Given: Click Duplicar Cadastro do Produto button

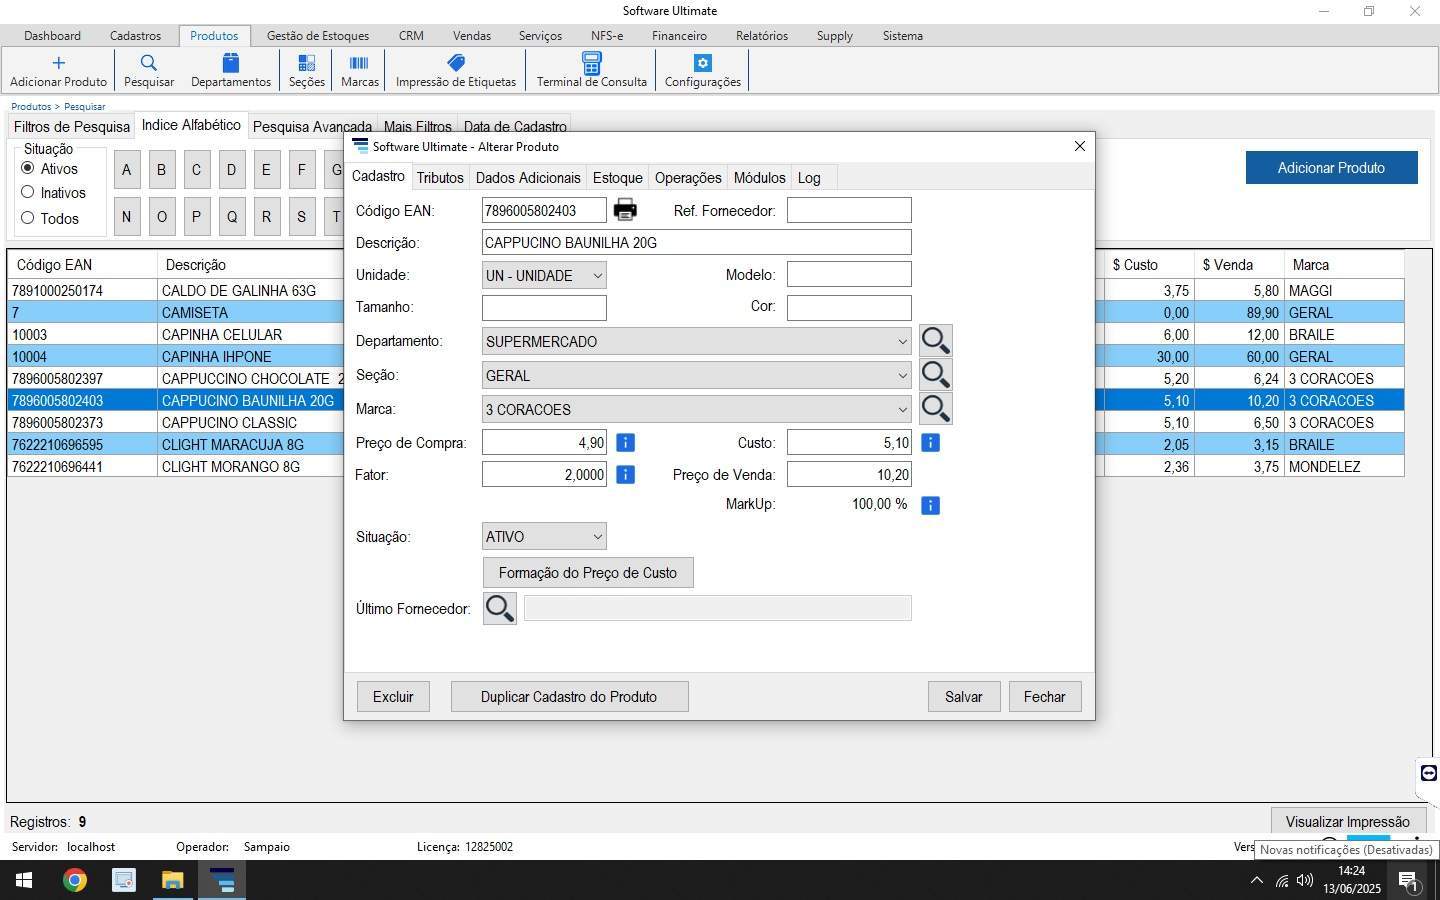Looking at the screenshot, I should (569, 697).
